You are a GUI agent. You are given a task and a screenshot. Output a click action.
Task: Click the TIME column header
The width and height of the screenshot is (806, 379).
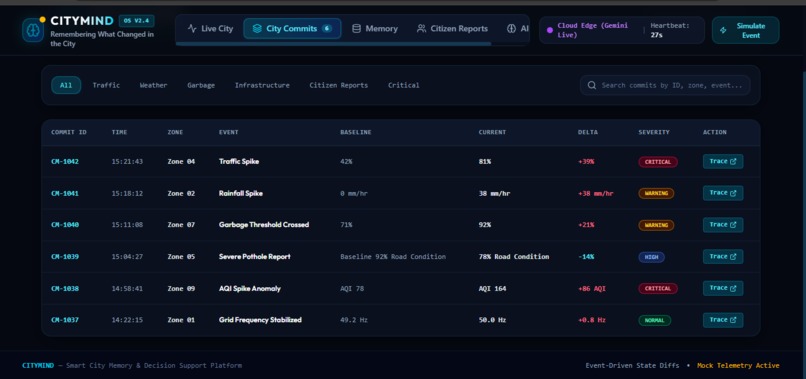click(x=119, y=132)
